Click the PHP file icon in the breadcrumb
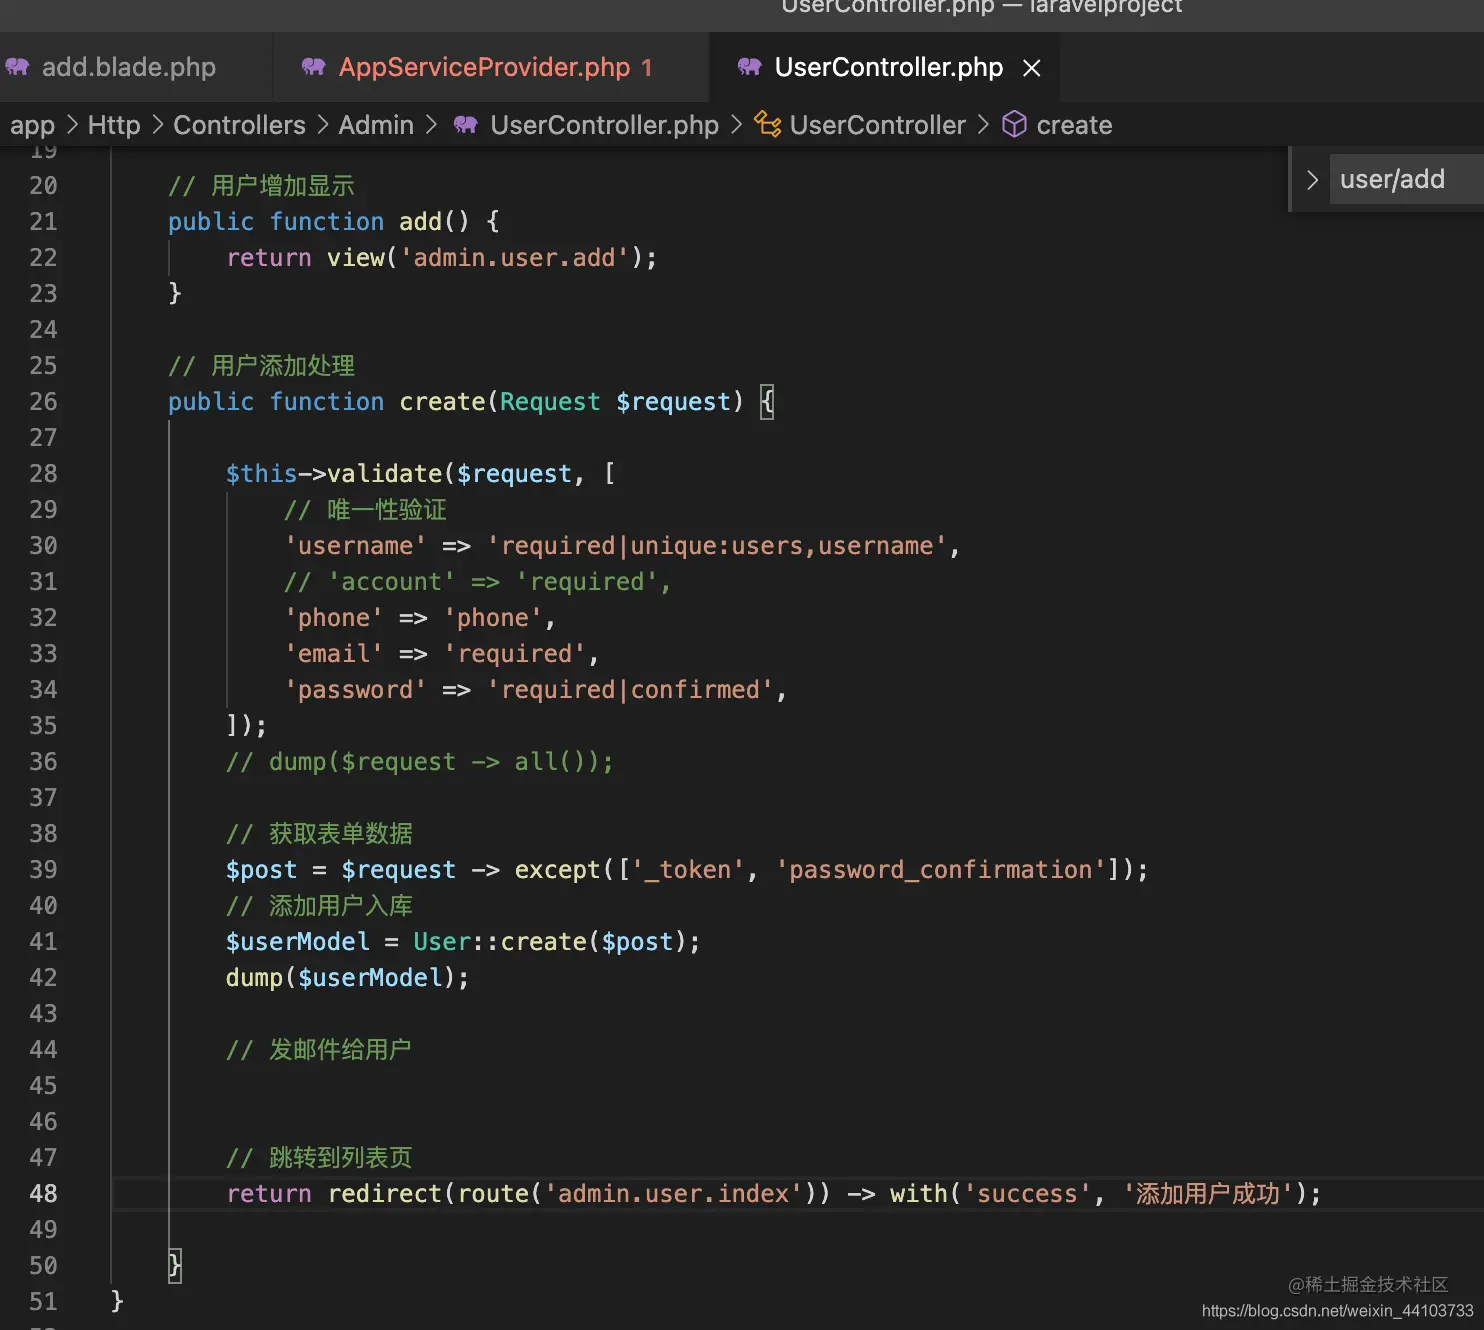The height and width of the screenshot is (1330, 1484). click(466, 125)
